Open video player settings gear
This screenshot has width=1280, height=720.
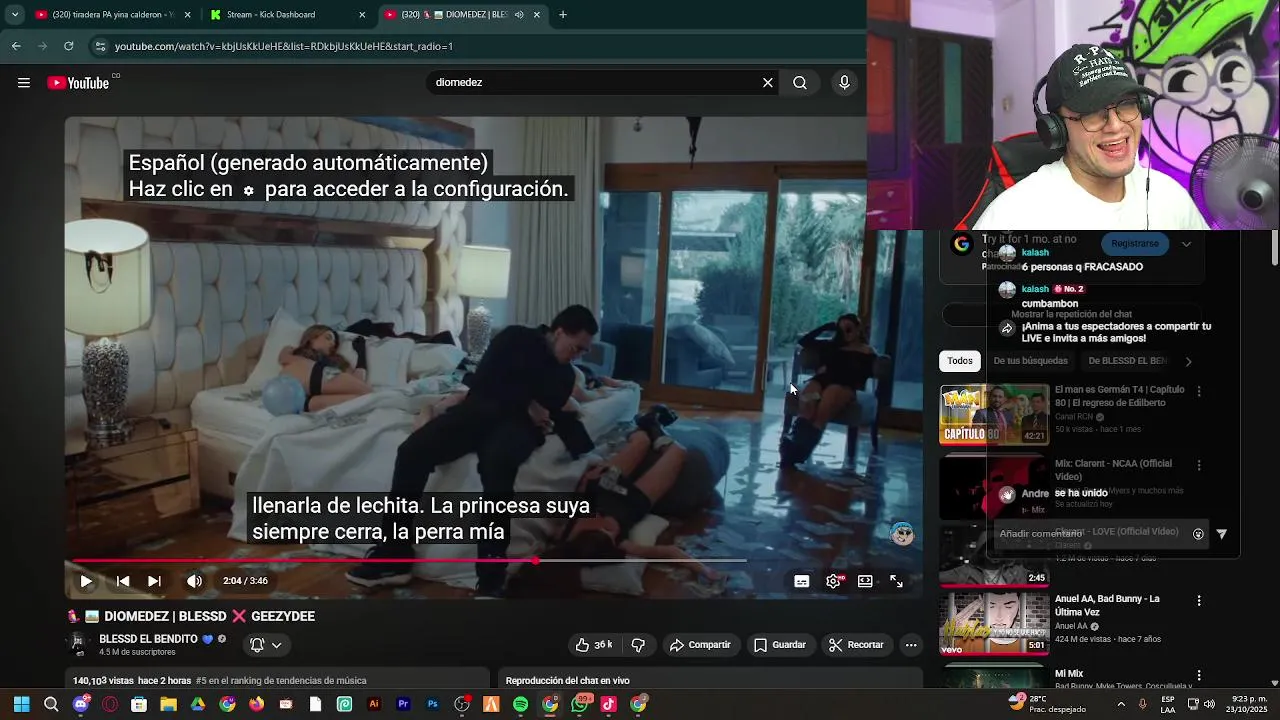pyautogui.click(x=834, y=581)
